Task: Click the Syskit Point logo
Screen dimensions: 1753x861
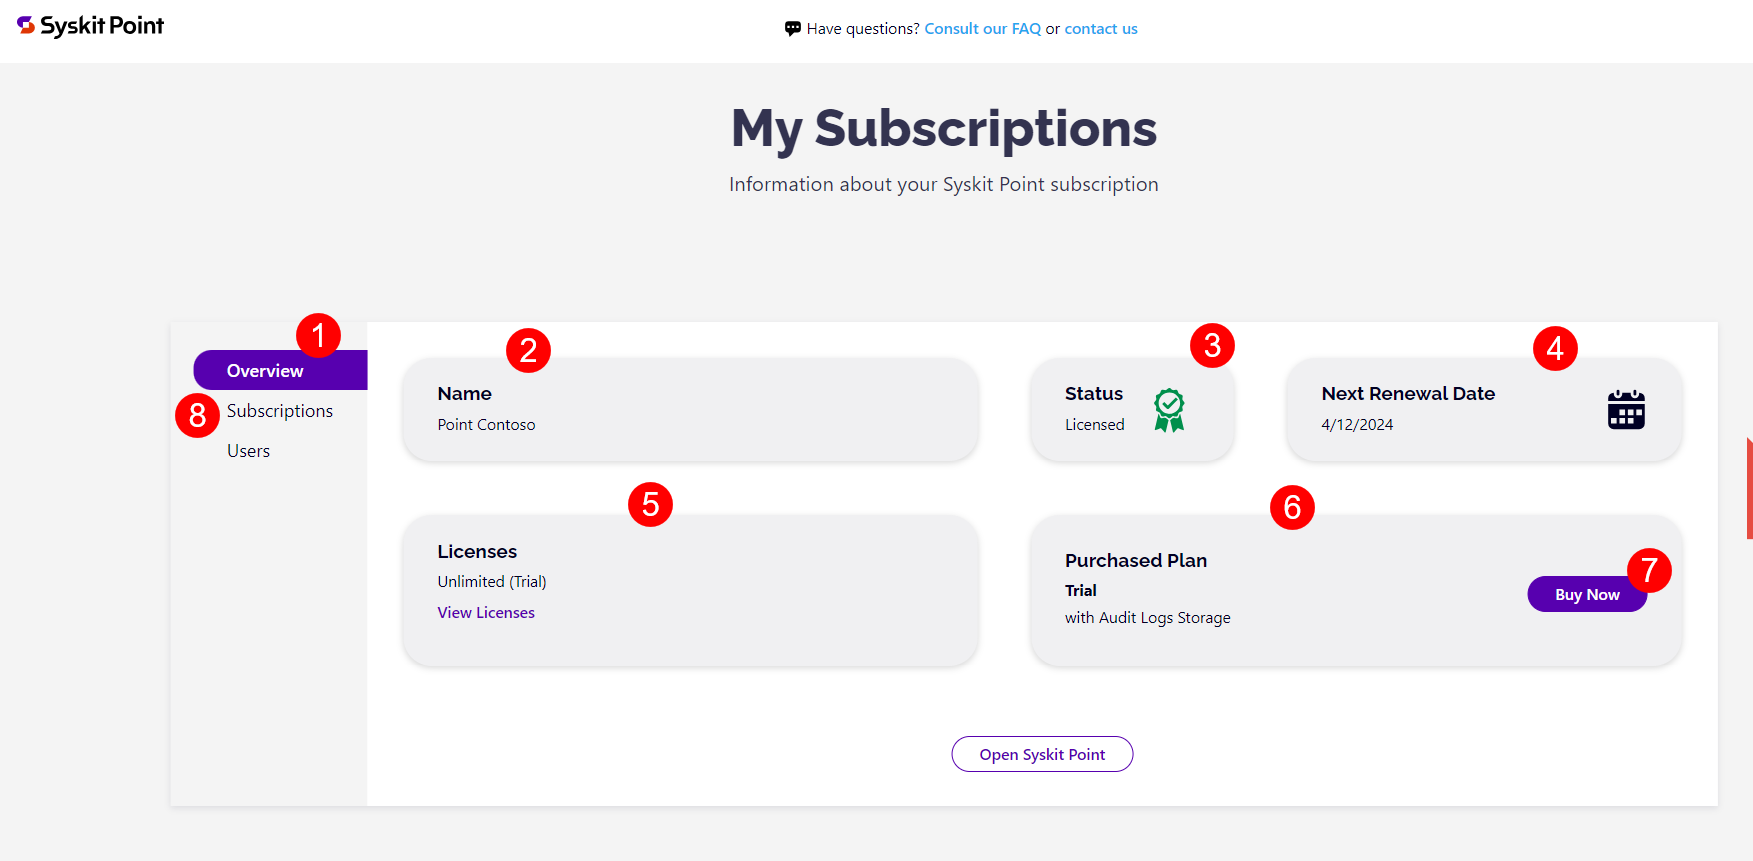Action: click(90, 26)
